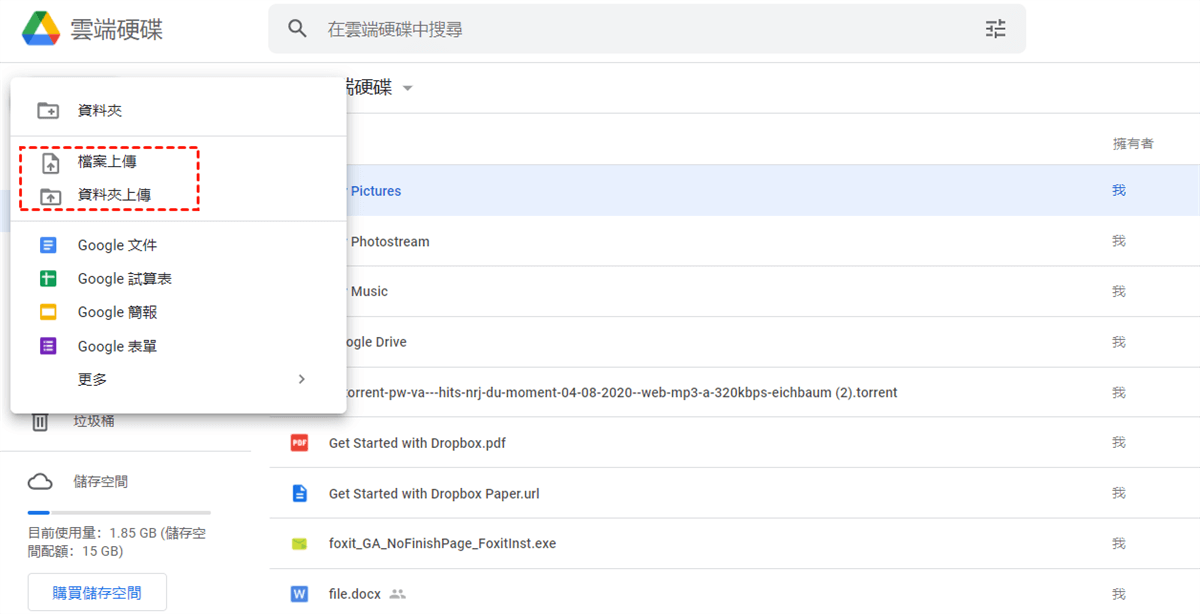Select the eichbaum (2).torrent file
The width and height of the screenshot is (1200, 614).
click(x=735, y=392)
